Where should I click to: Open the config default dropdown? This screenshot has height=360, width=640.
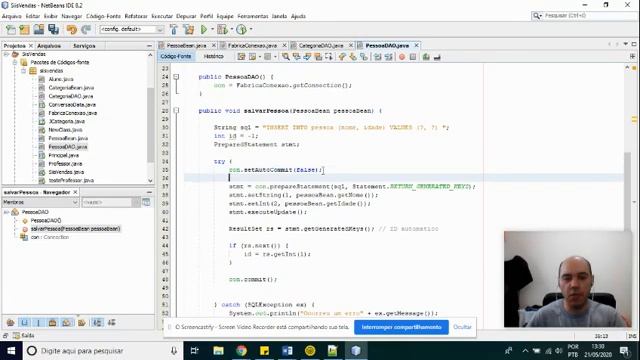click(x=131, y=29)
